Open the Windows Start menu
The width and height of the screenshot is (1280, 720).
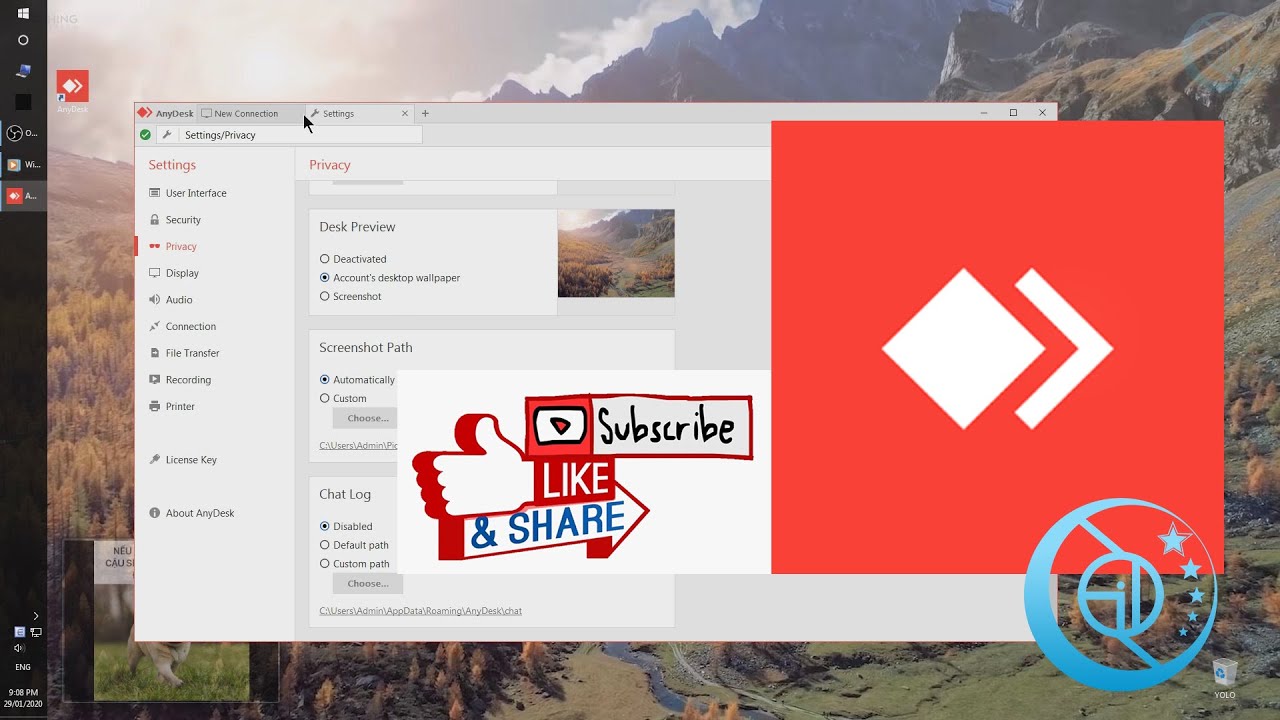click(23, 13)
